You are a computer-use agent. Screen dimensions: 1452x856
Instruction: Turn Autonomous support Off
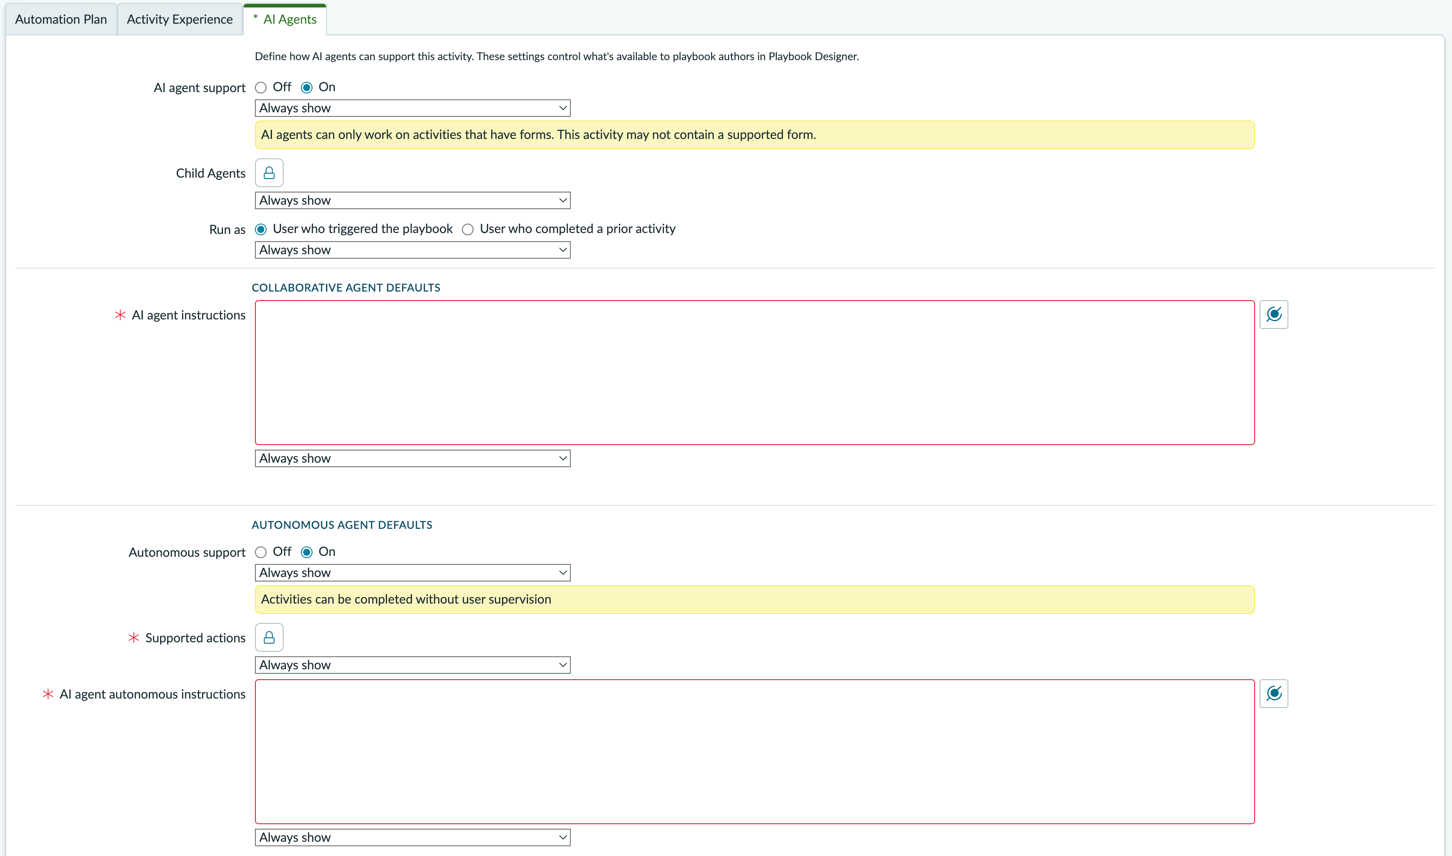[x=261, y=552]
